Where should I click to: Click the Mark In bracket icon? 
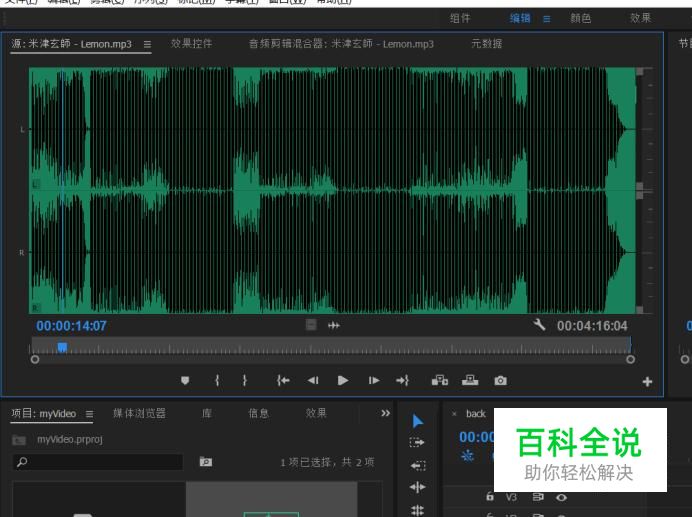click(x=217, y=380)
